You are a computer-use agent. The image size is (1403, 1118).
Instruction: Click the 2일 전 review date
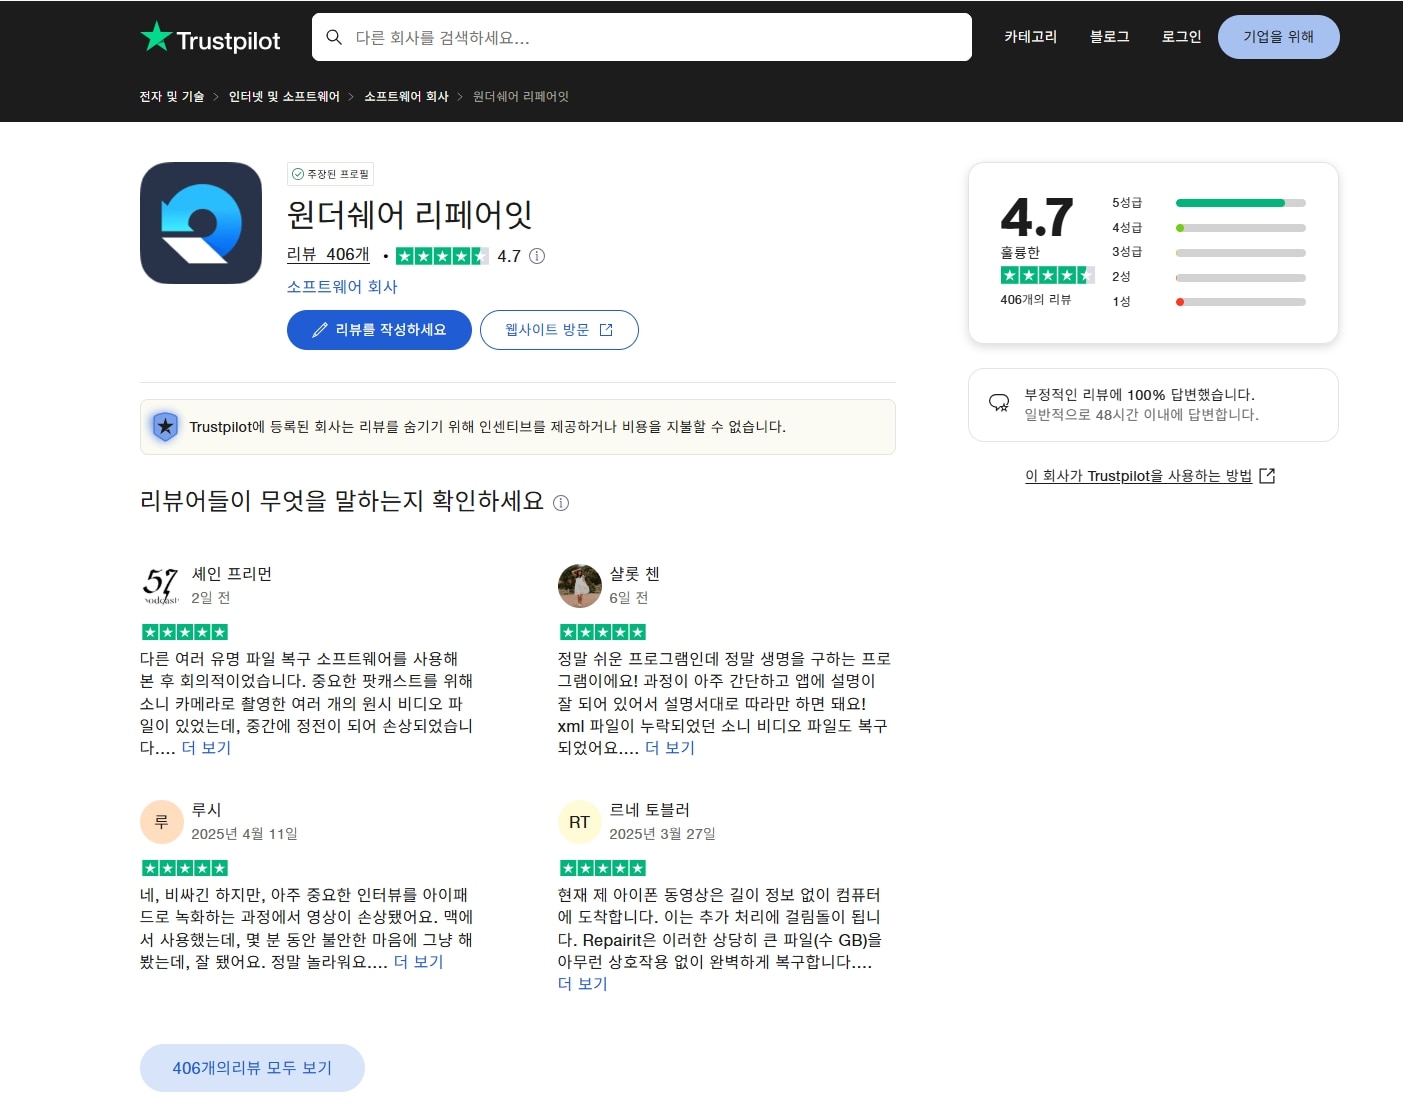[211, 598]
